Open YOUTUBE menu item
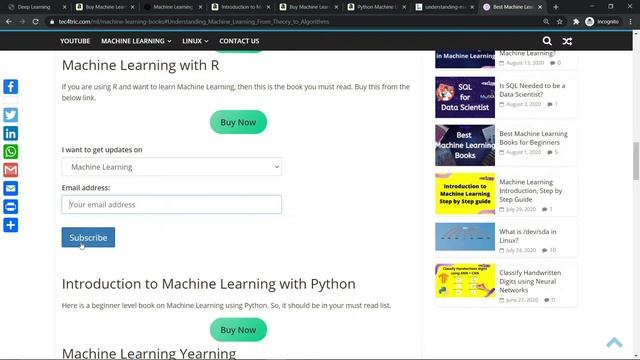The height and width of the screenshot is (360, 640). (75, 41)
